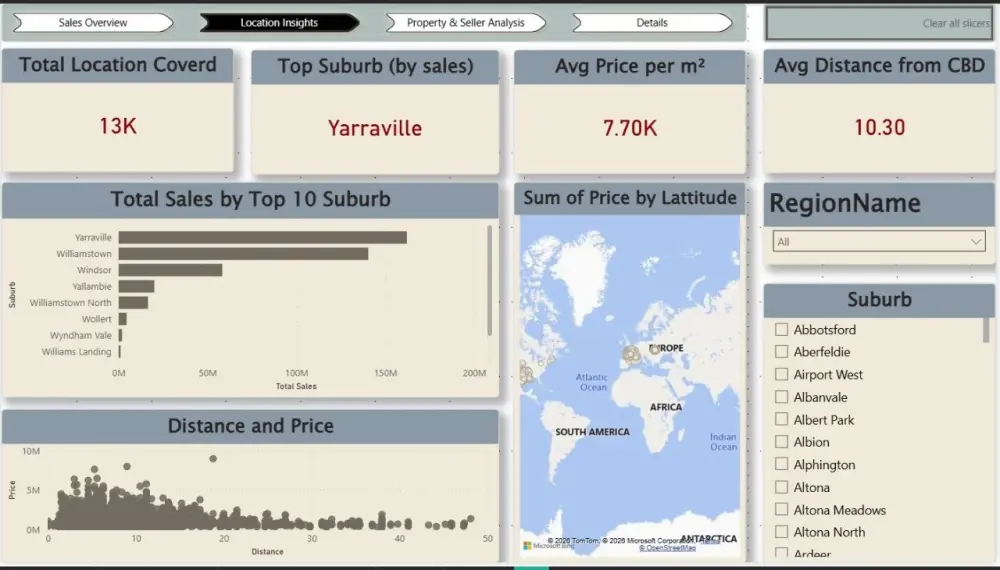This screenshot has width=1000, height=570.
Task: Tick the Alphington checkbox
Action: click(x=781, y=464)
